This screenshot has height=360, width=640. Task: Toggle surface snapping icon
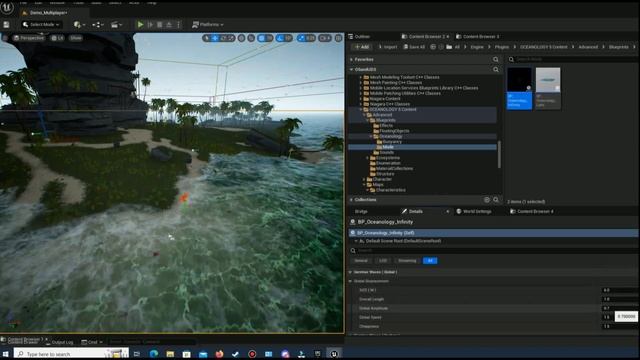pos(251,38)
